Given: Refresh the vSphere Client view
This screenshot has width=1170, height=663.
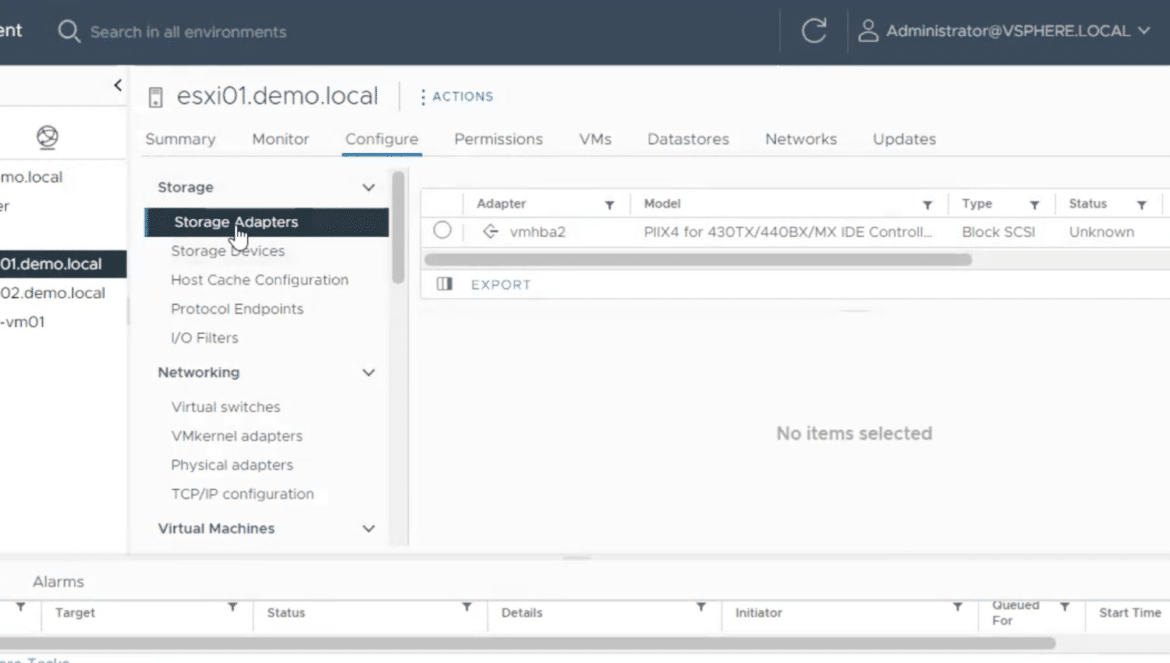Looking at the screenshot, I should (x=814, y=31).
